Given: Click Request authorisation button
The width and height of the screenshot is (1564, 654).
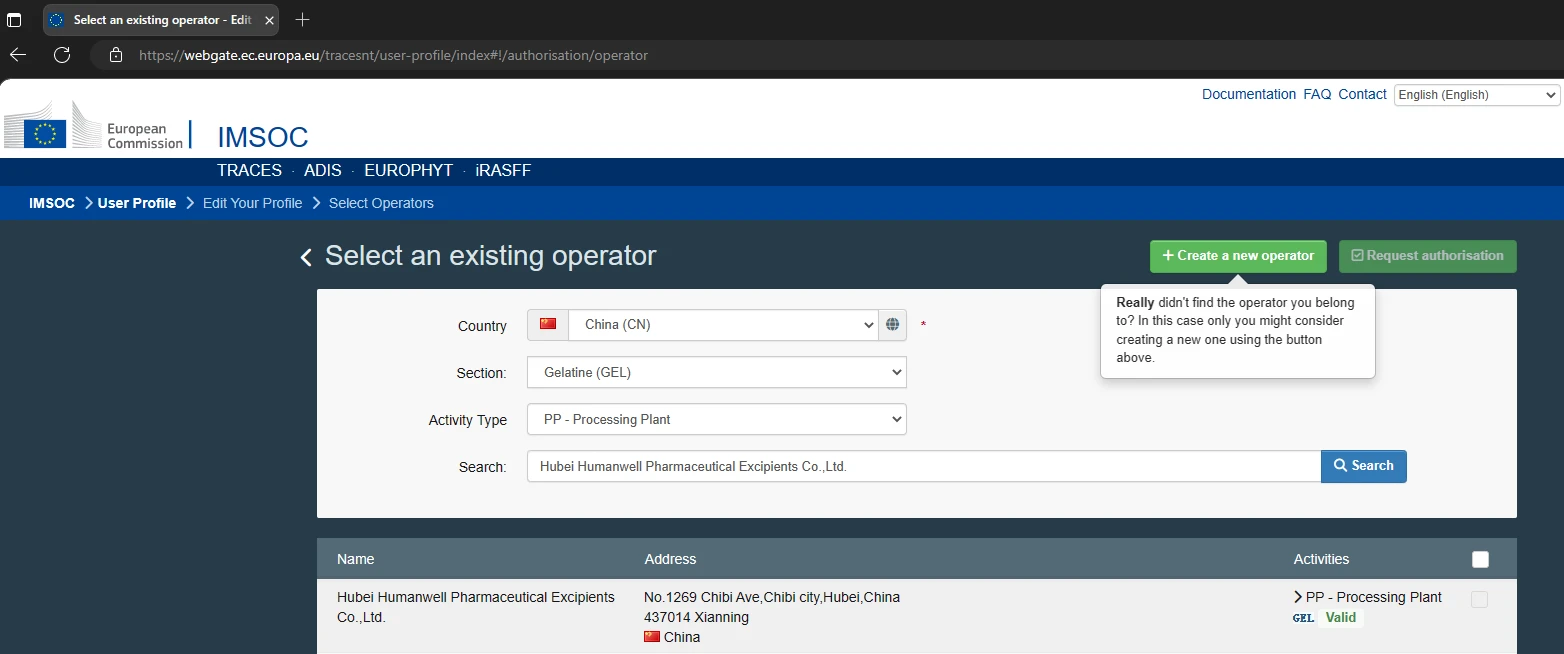Looking at the screenshot, I should coord(1427,256).
